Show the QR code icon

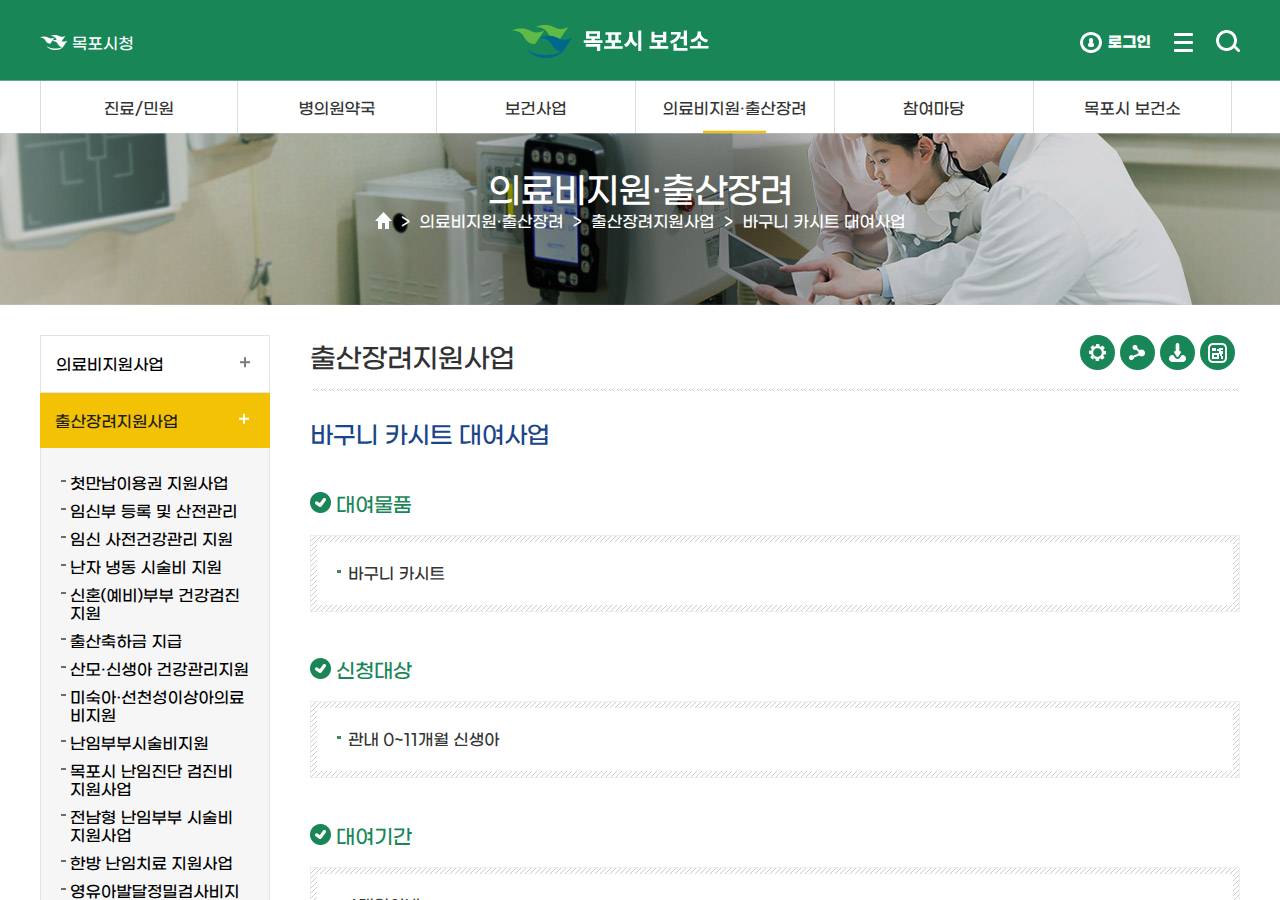[x=1217, y=353]
